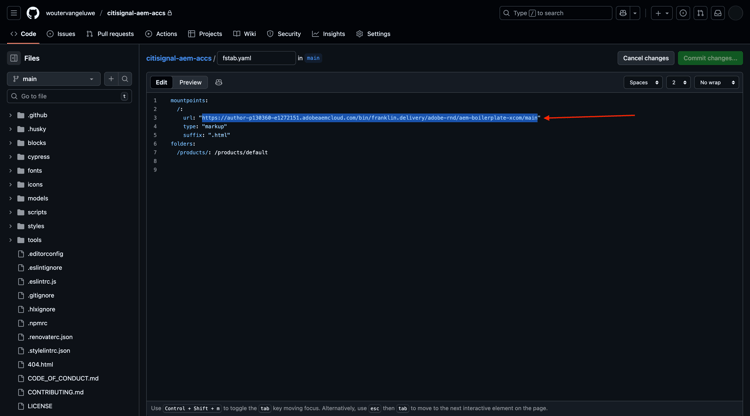Open the 404.html file

pyautogui.click(x=40, y=364)
